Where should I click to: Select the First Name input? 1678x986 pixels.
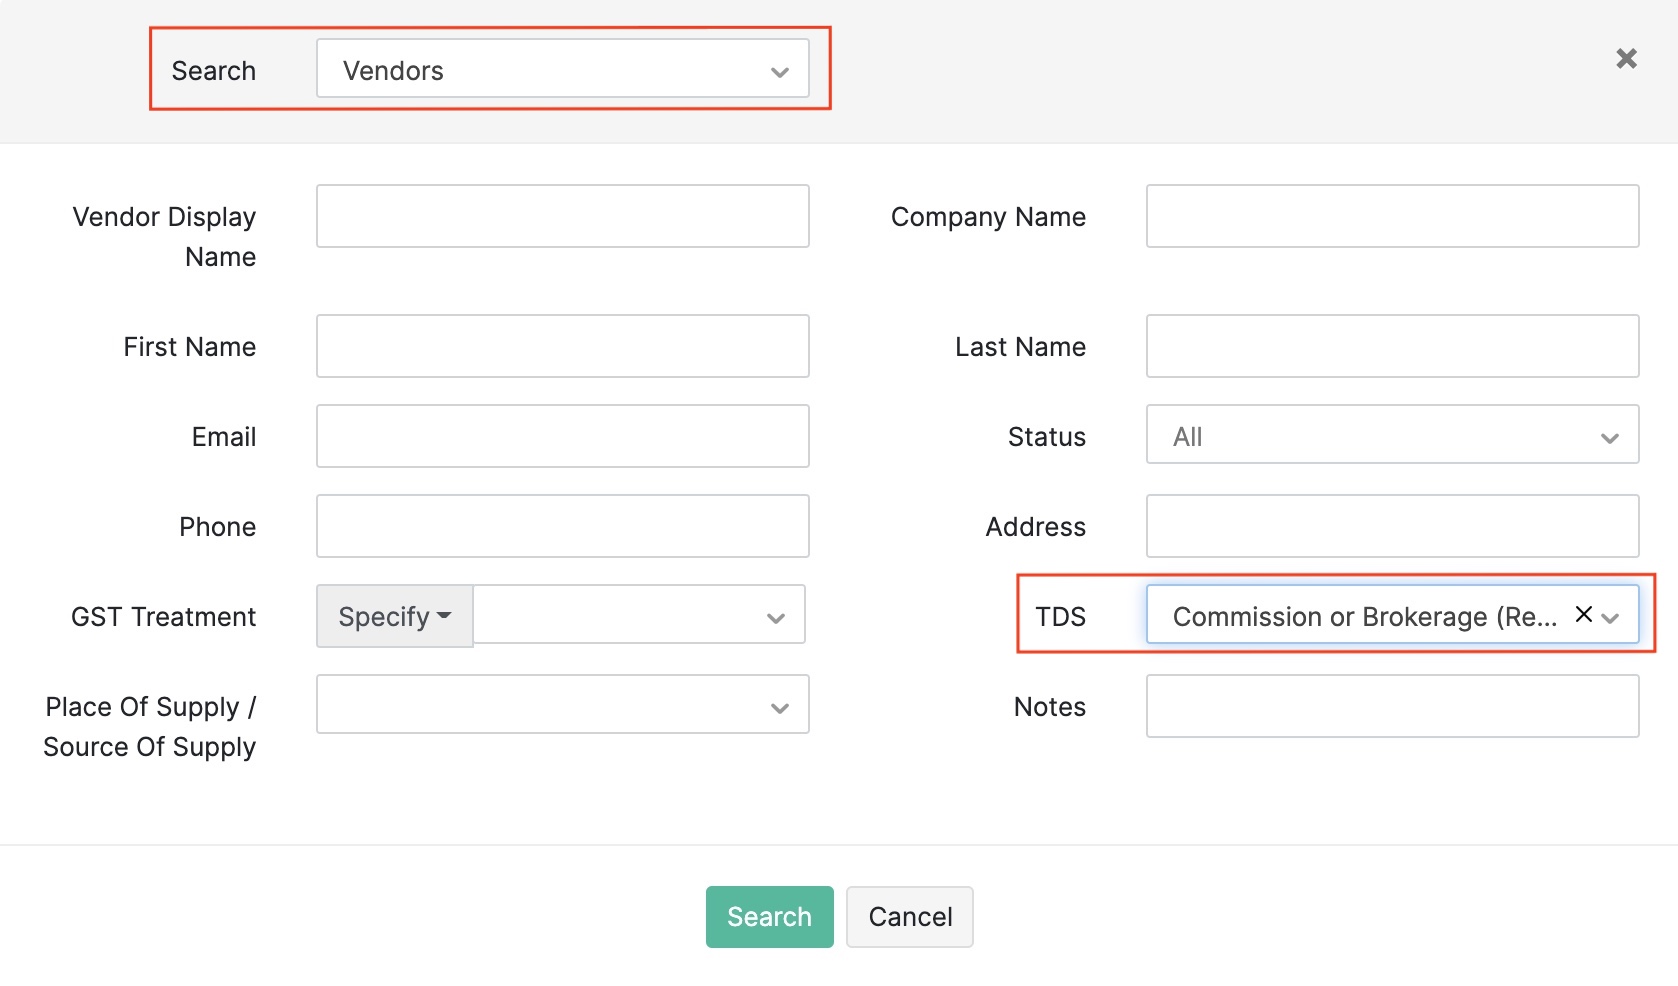coord(562,346)
